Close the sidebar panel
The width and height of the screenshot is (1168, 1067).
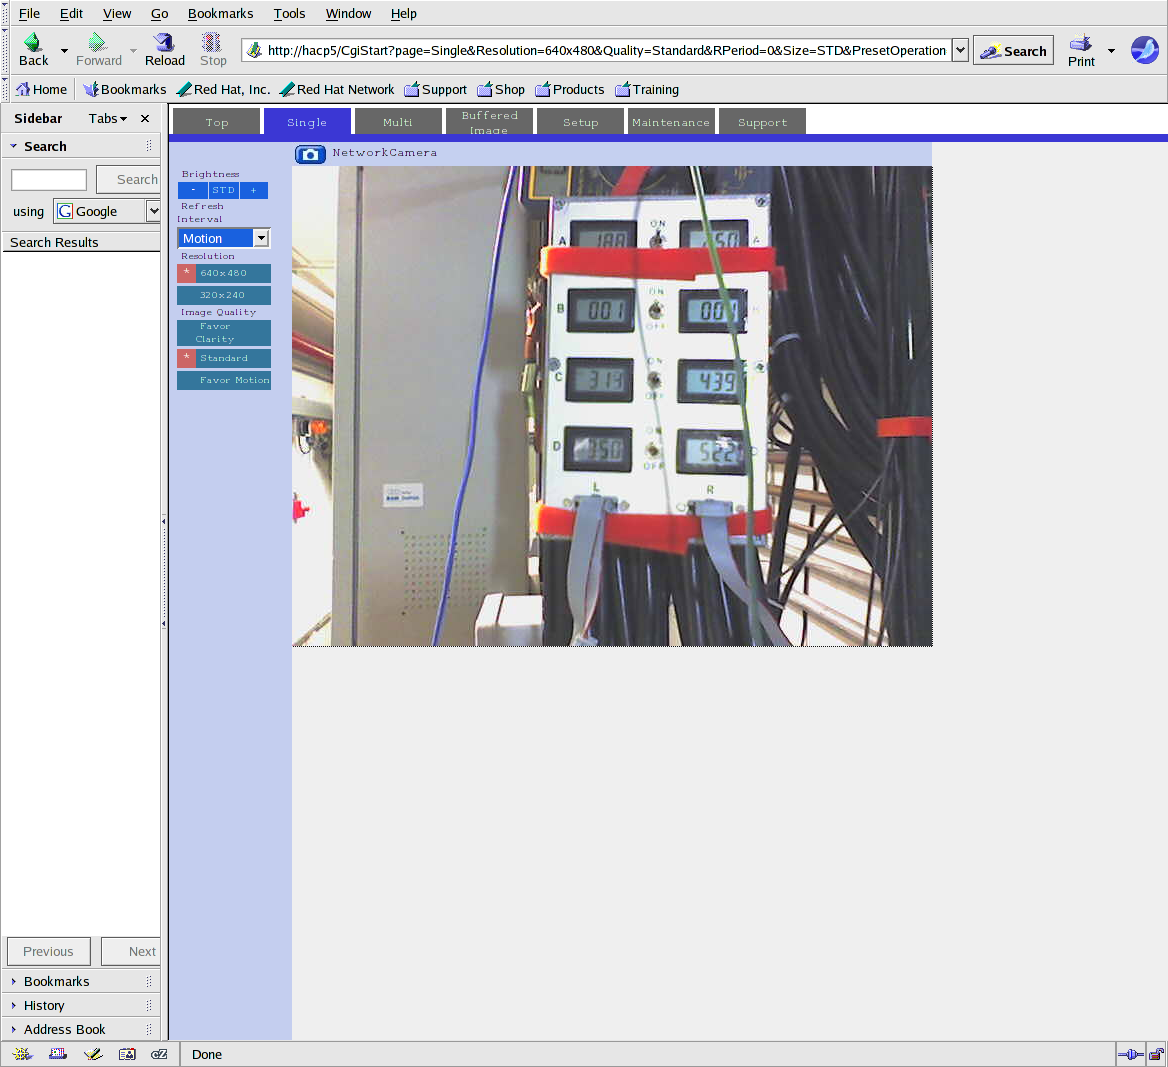pyautogui.click(x=145, y=118)
